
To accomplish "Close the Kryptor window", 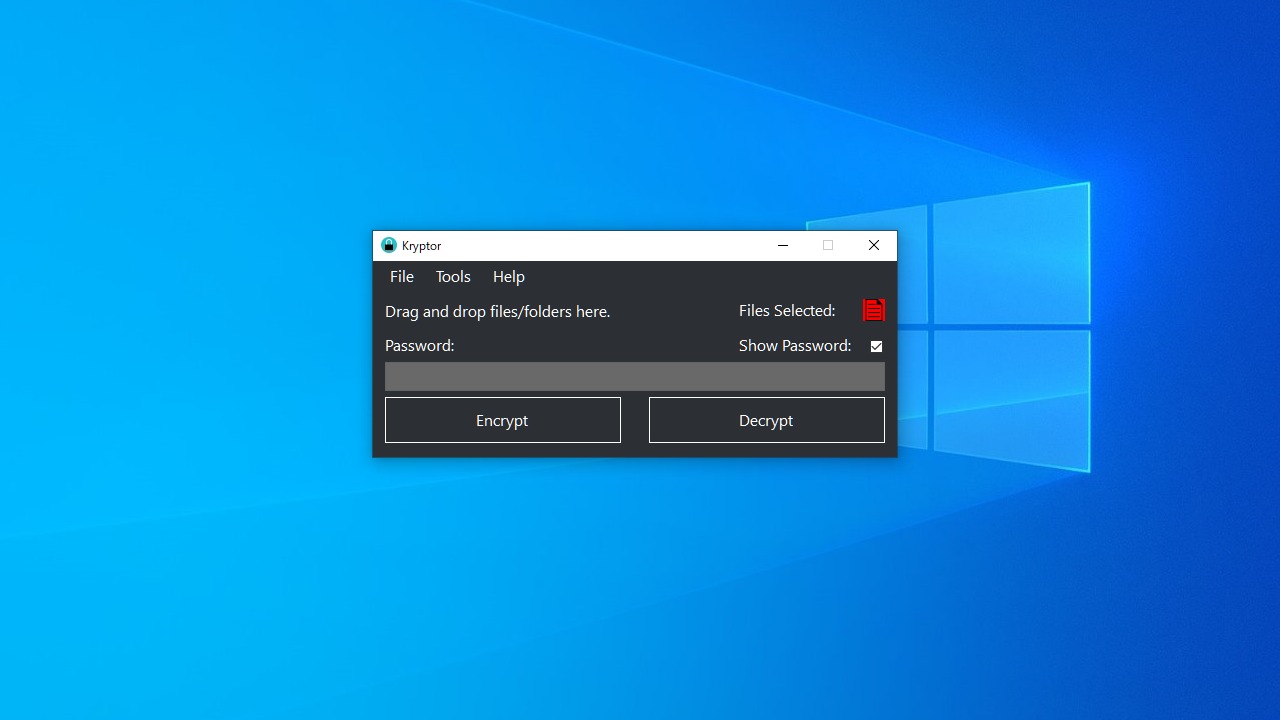I will pos(874,245).
